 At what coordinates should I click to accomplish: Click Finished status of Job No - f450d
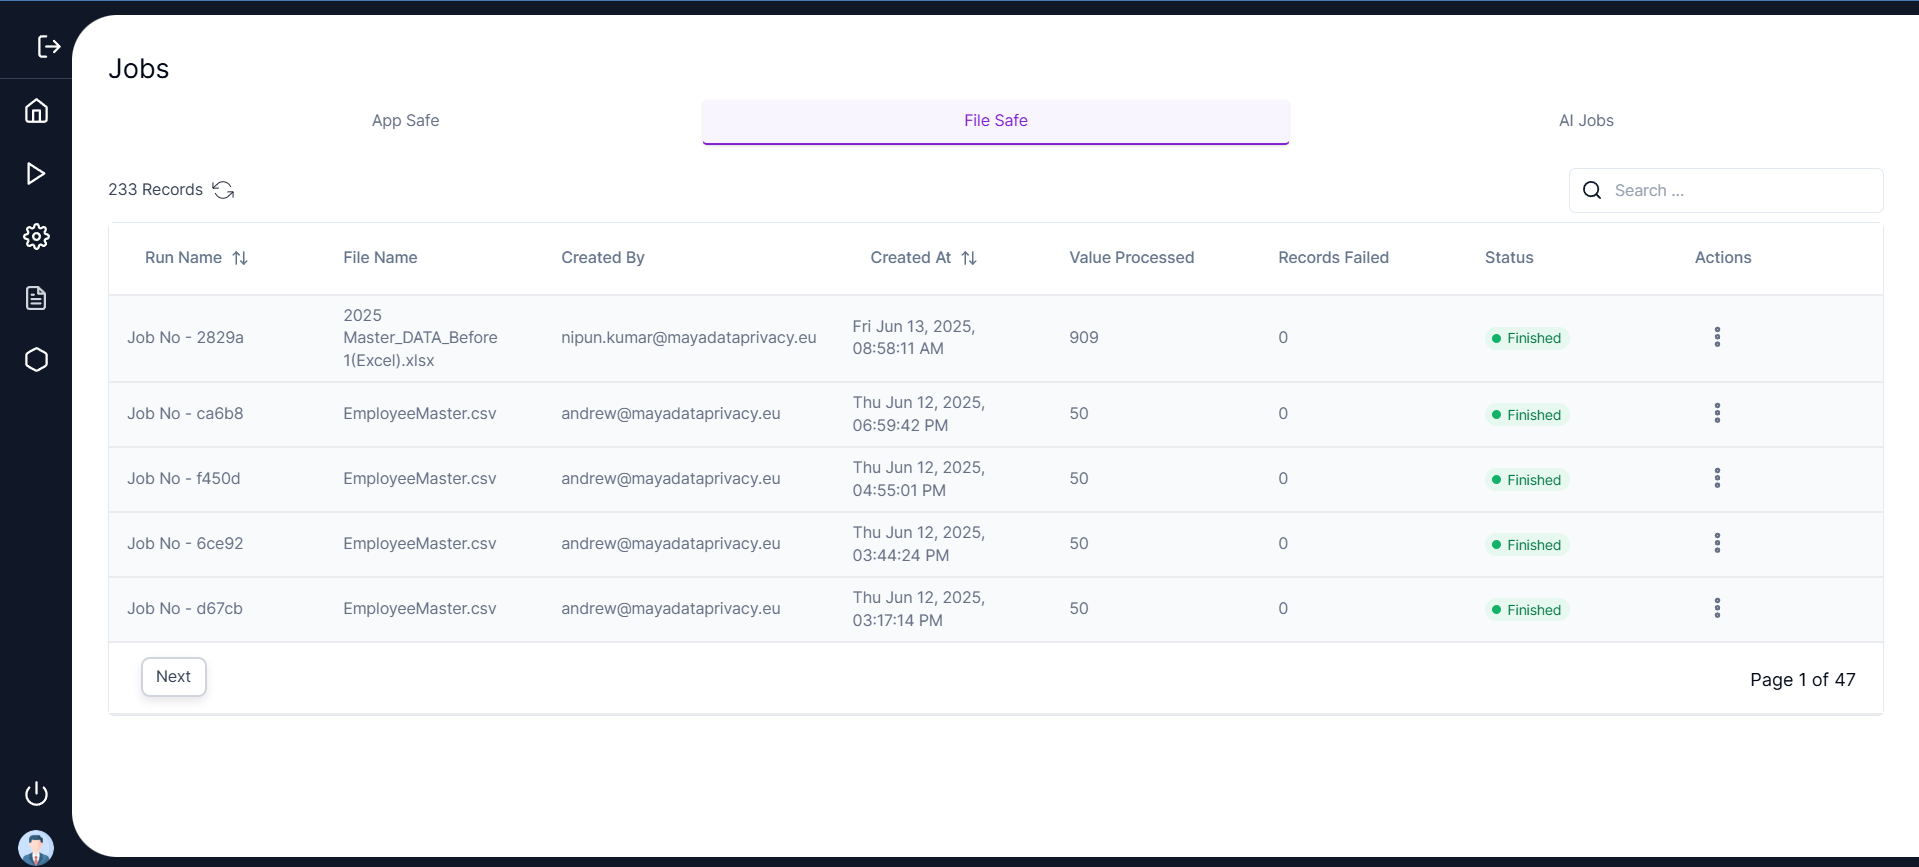point(1527,480)
